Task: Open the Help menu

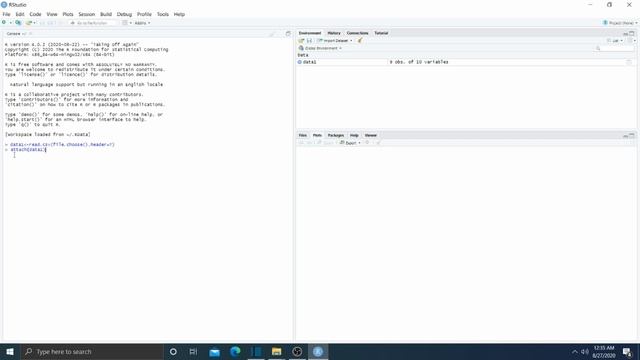Action: click(x=179, y=14)
